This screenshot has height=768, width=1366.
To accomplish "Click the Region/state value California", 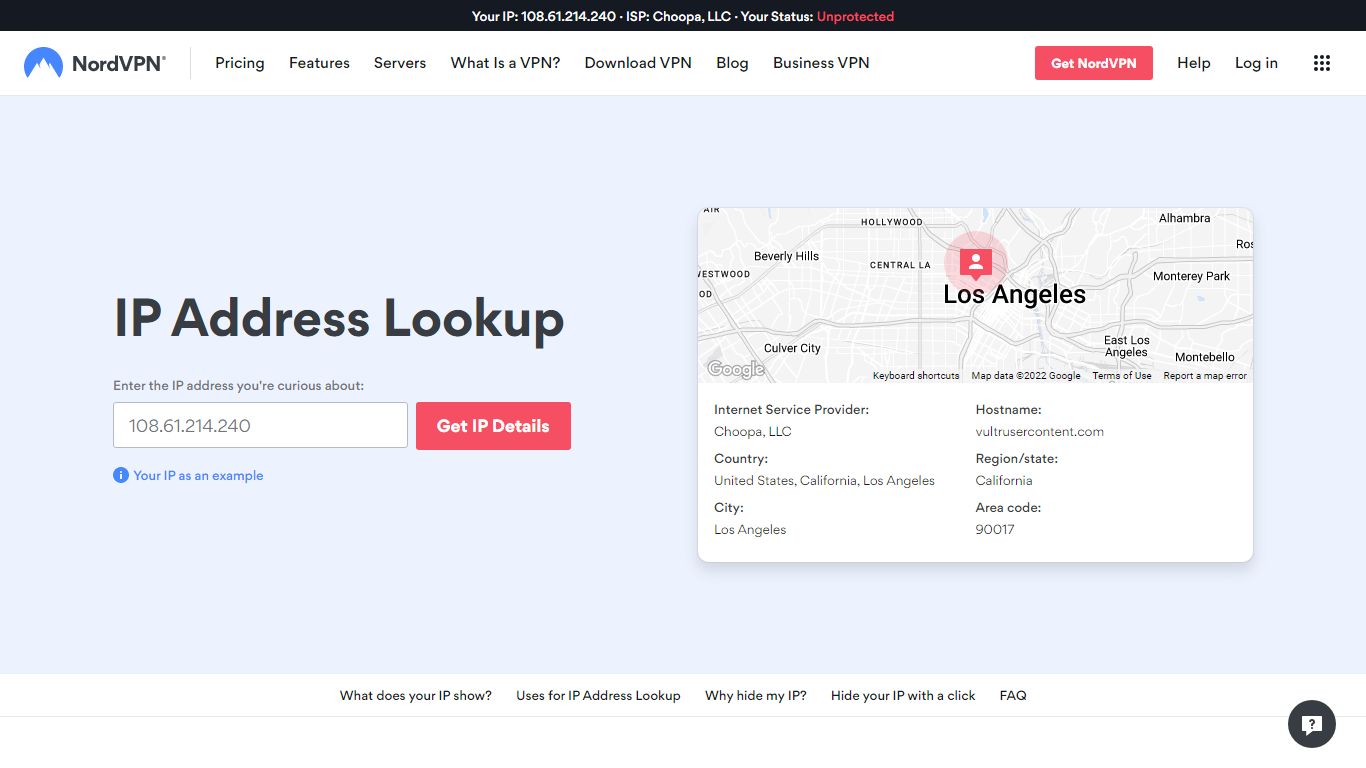I will pos(1004,481).
